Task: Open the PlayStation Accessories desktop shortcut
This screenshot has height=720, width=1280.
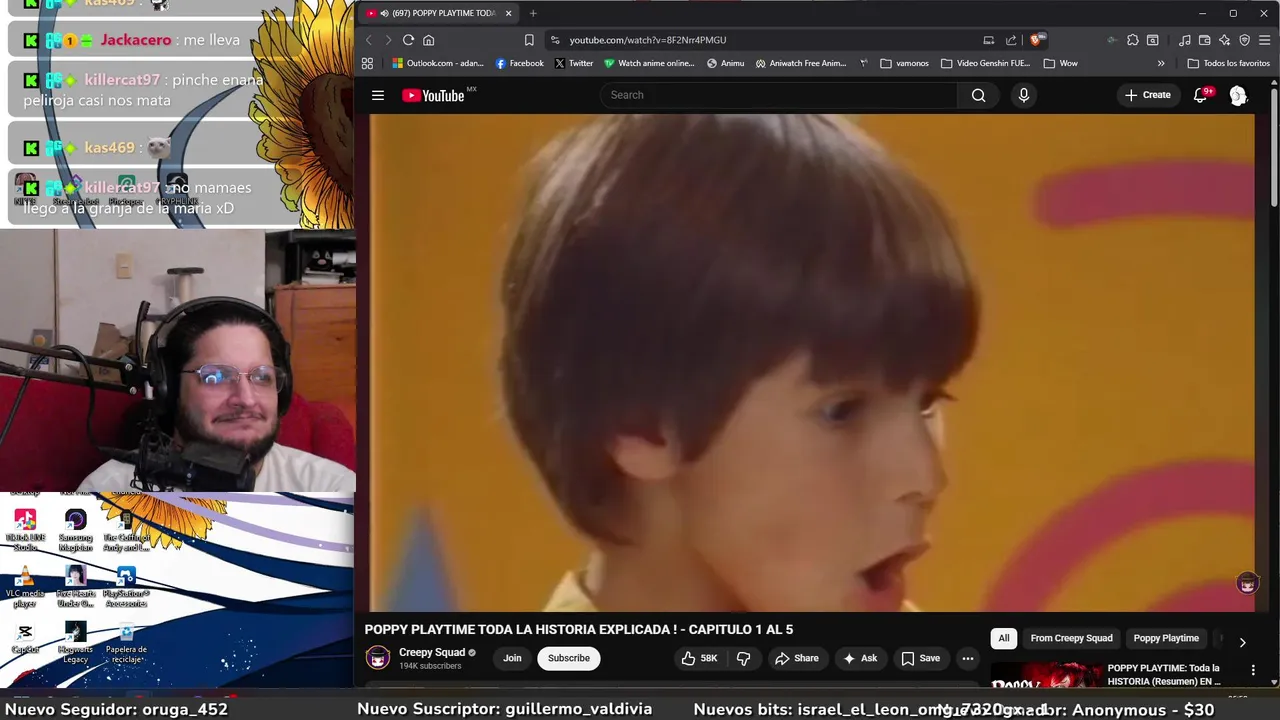Action: point(126,587)
